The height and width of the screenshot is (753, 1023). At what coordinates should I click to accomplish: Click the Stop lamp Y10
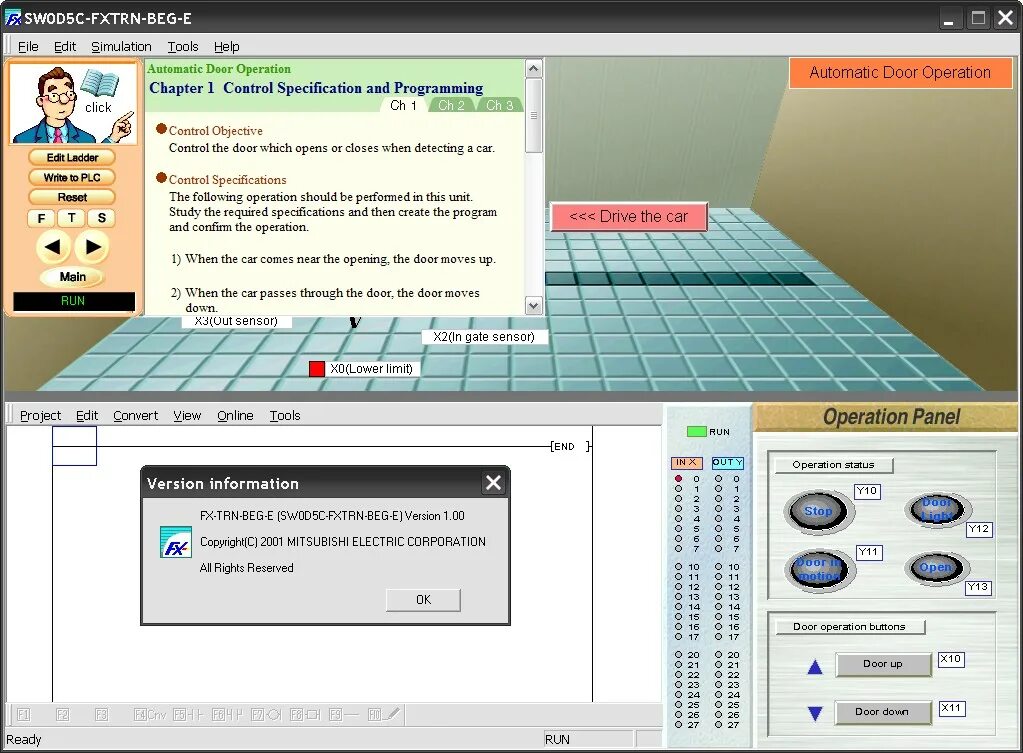pyautogui.click(x=818, y=511)
